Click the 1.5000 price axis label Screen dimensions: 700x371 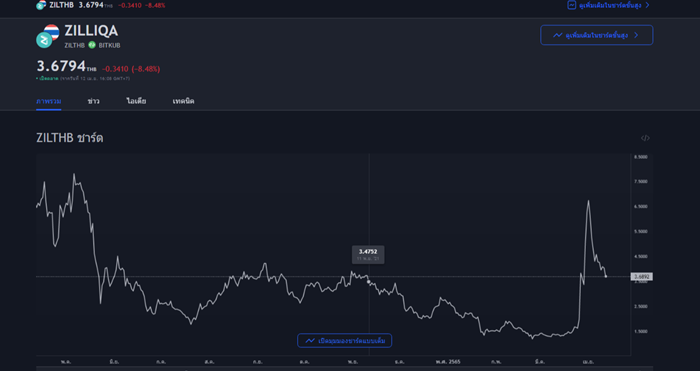(x=640, y=332)
